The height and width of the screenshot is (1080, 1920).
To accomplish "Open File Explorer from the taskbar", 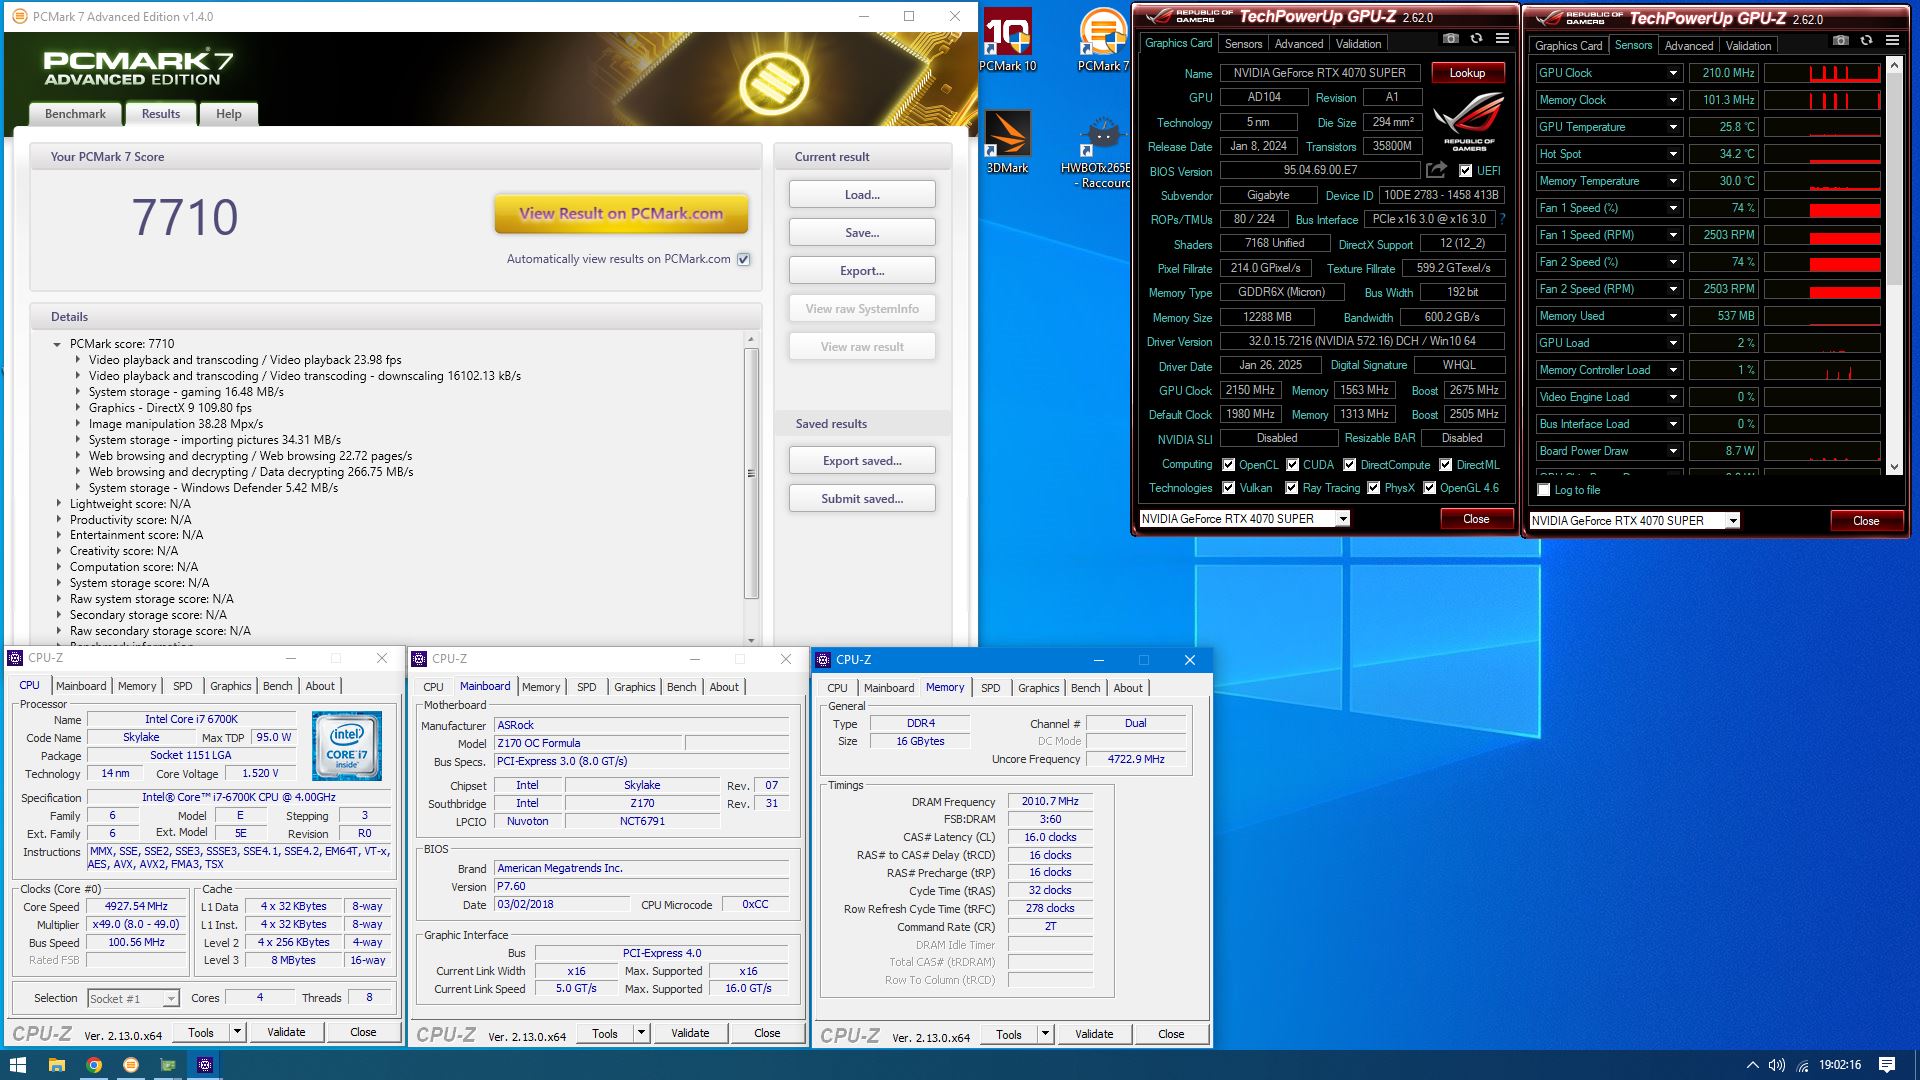I will coord(56,1065).
